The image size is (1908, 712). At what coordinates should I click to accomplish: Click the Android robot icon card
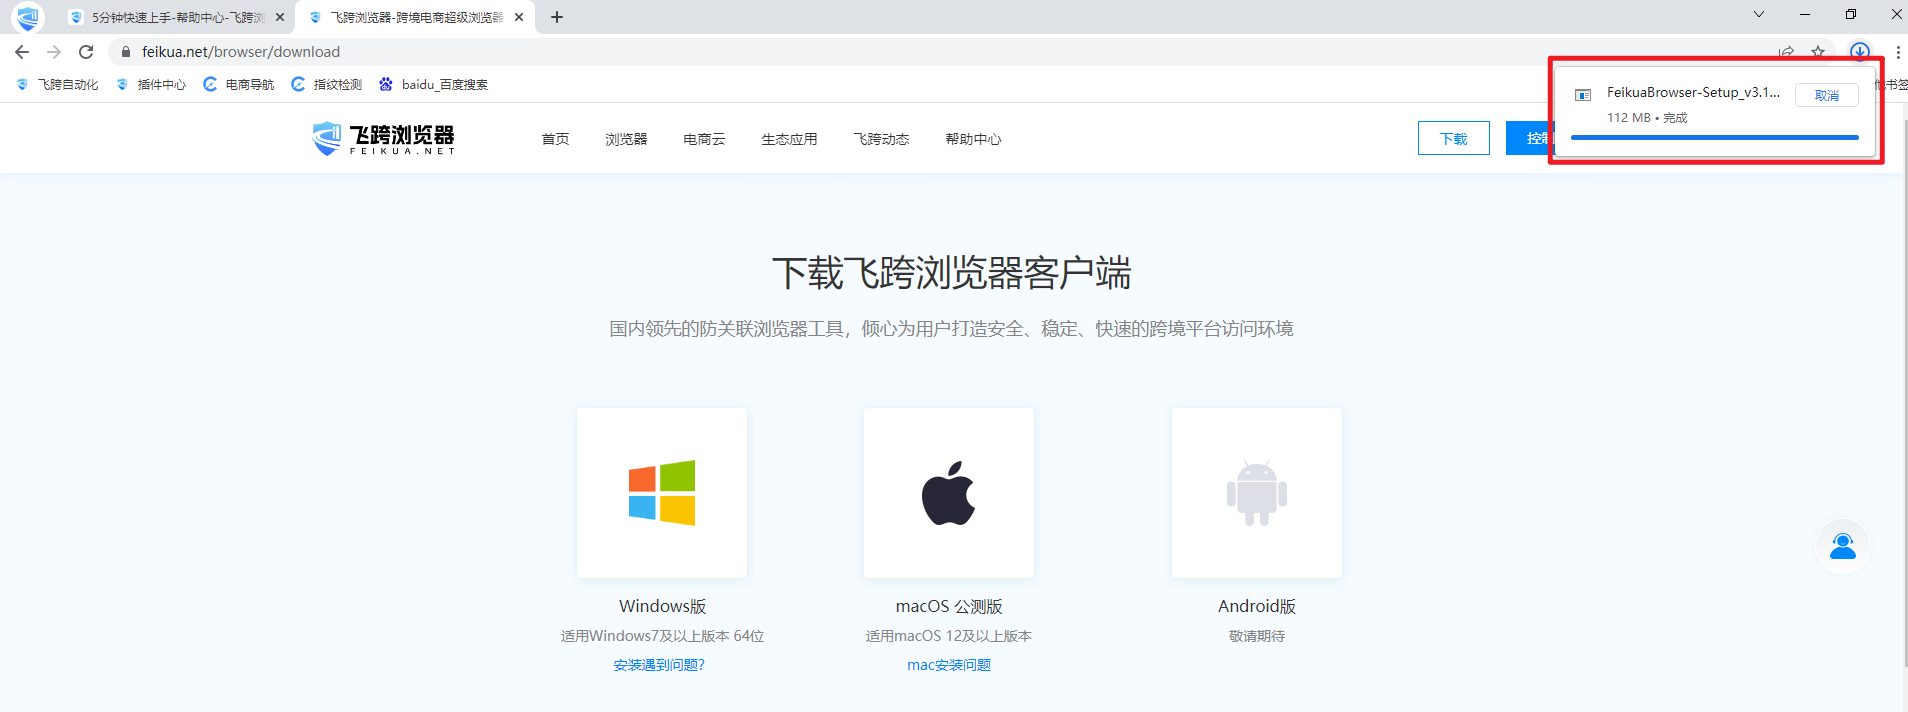[x=1256, y=492]
